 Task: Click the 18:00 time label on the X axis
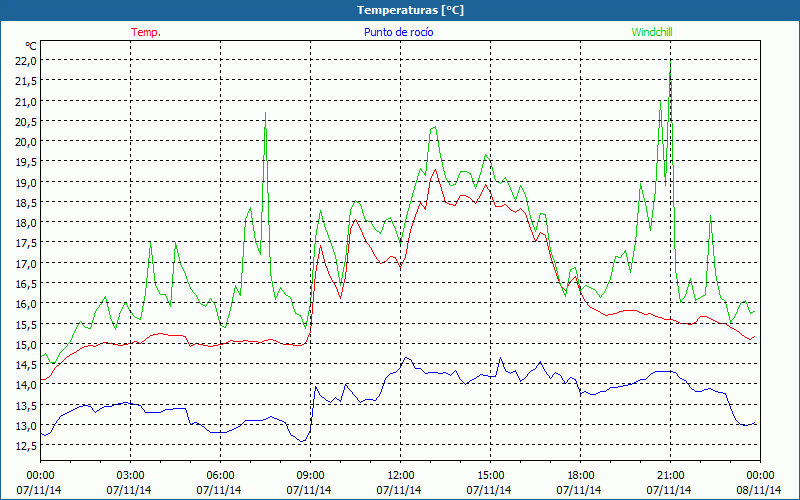click(x=581, y=476)
